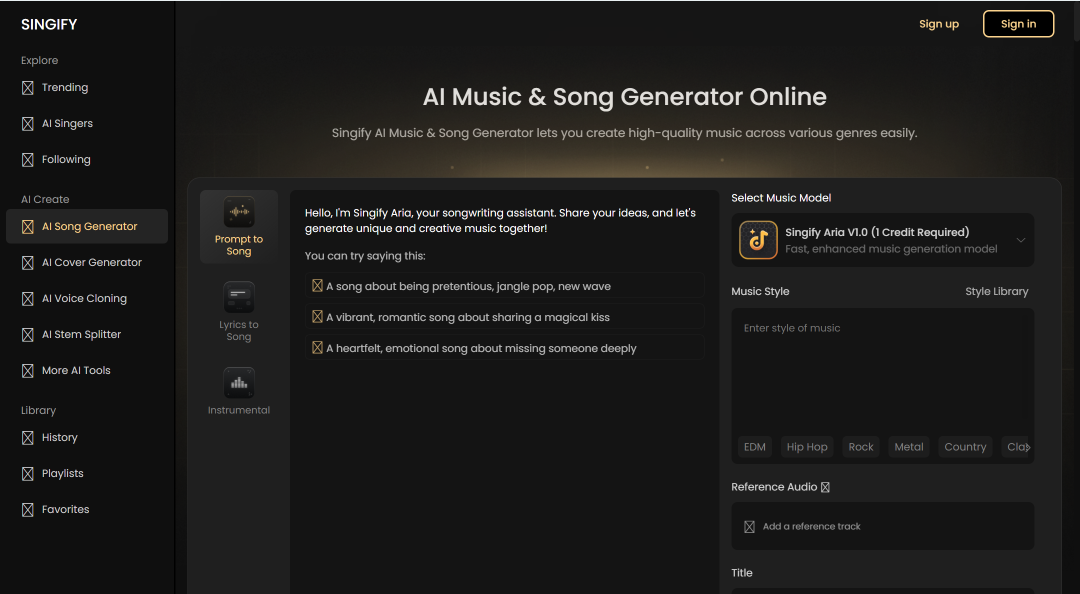This screenshot has height=594, width=1080.
Task: Click the AI Cover Generator sidebar icon
Action: coord(28,263)
